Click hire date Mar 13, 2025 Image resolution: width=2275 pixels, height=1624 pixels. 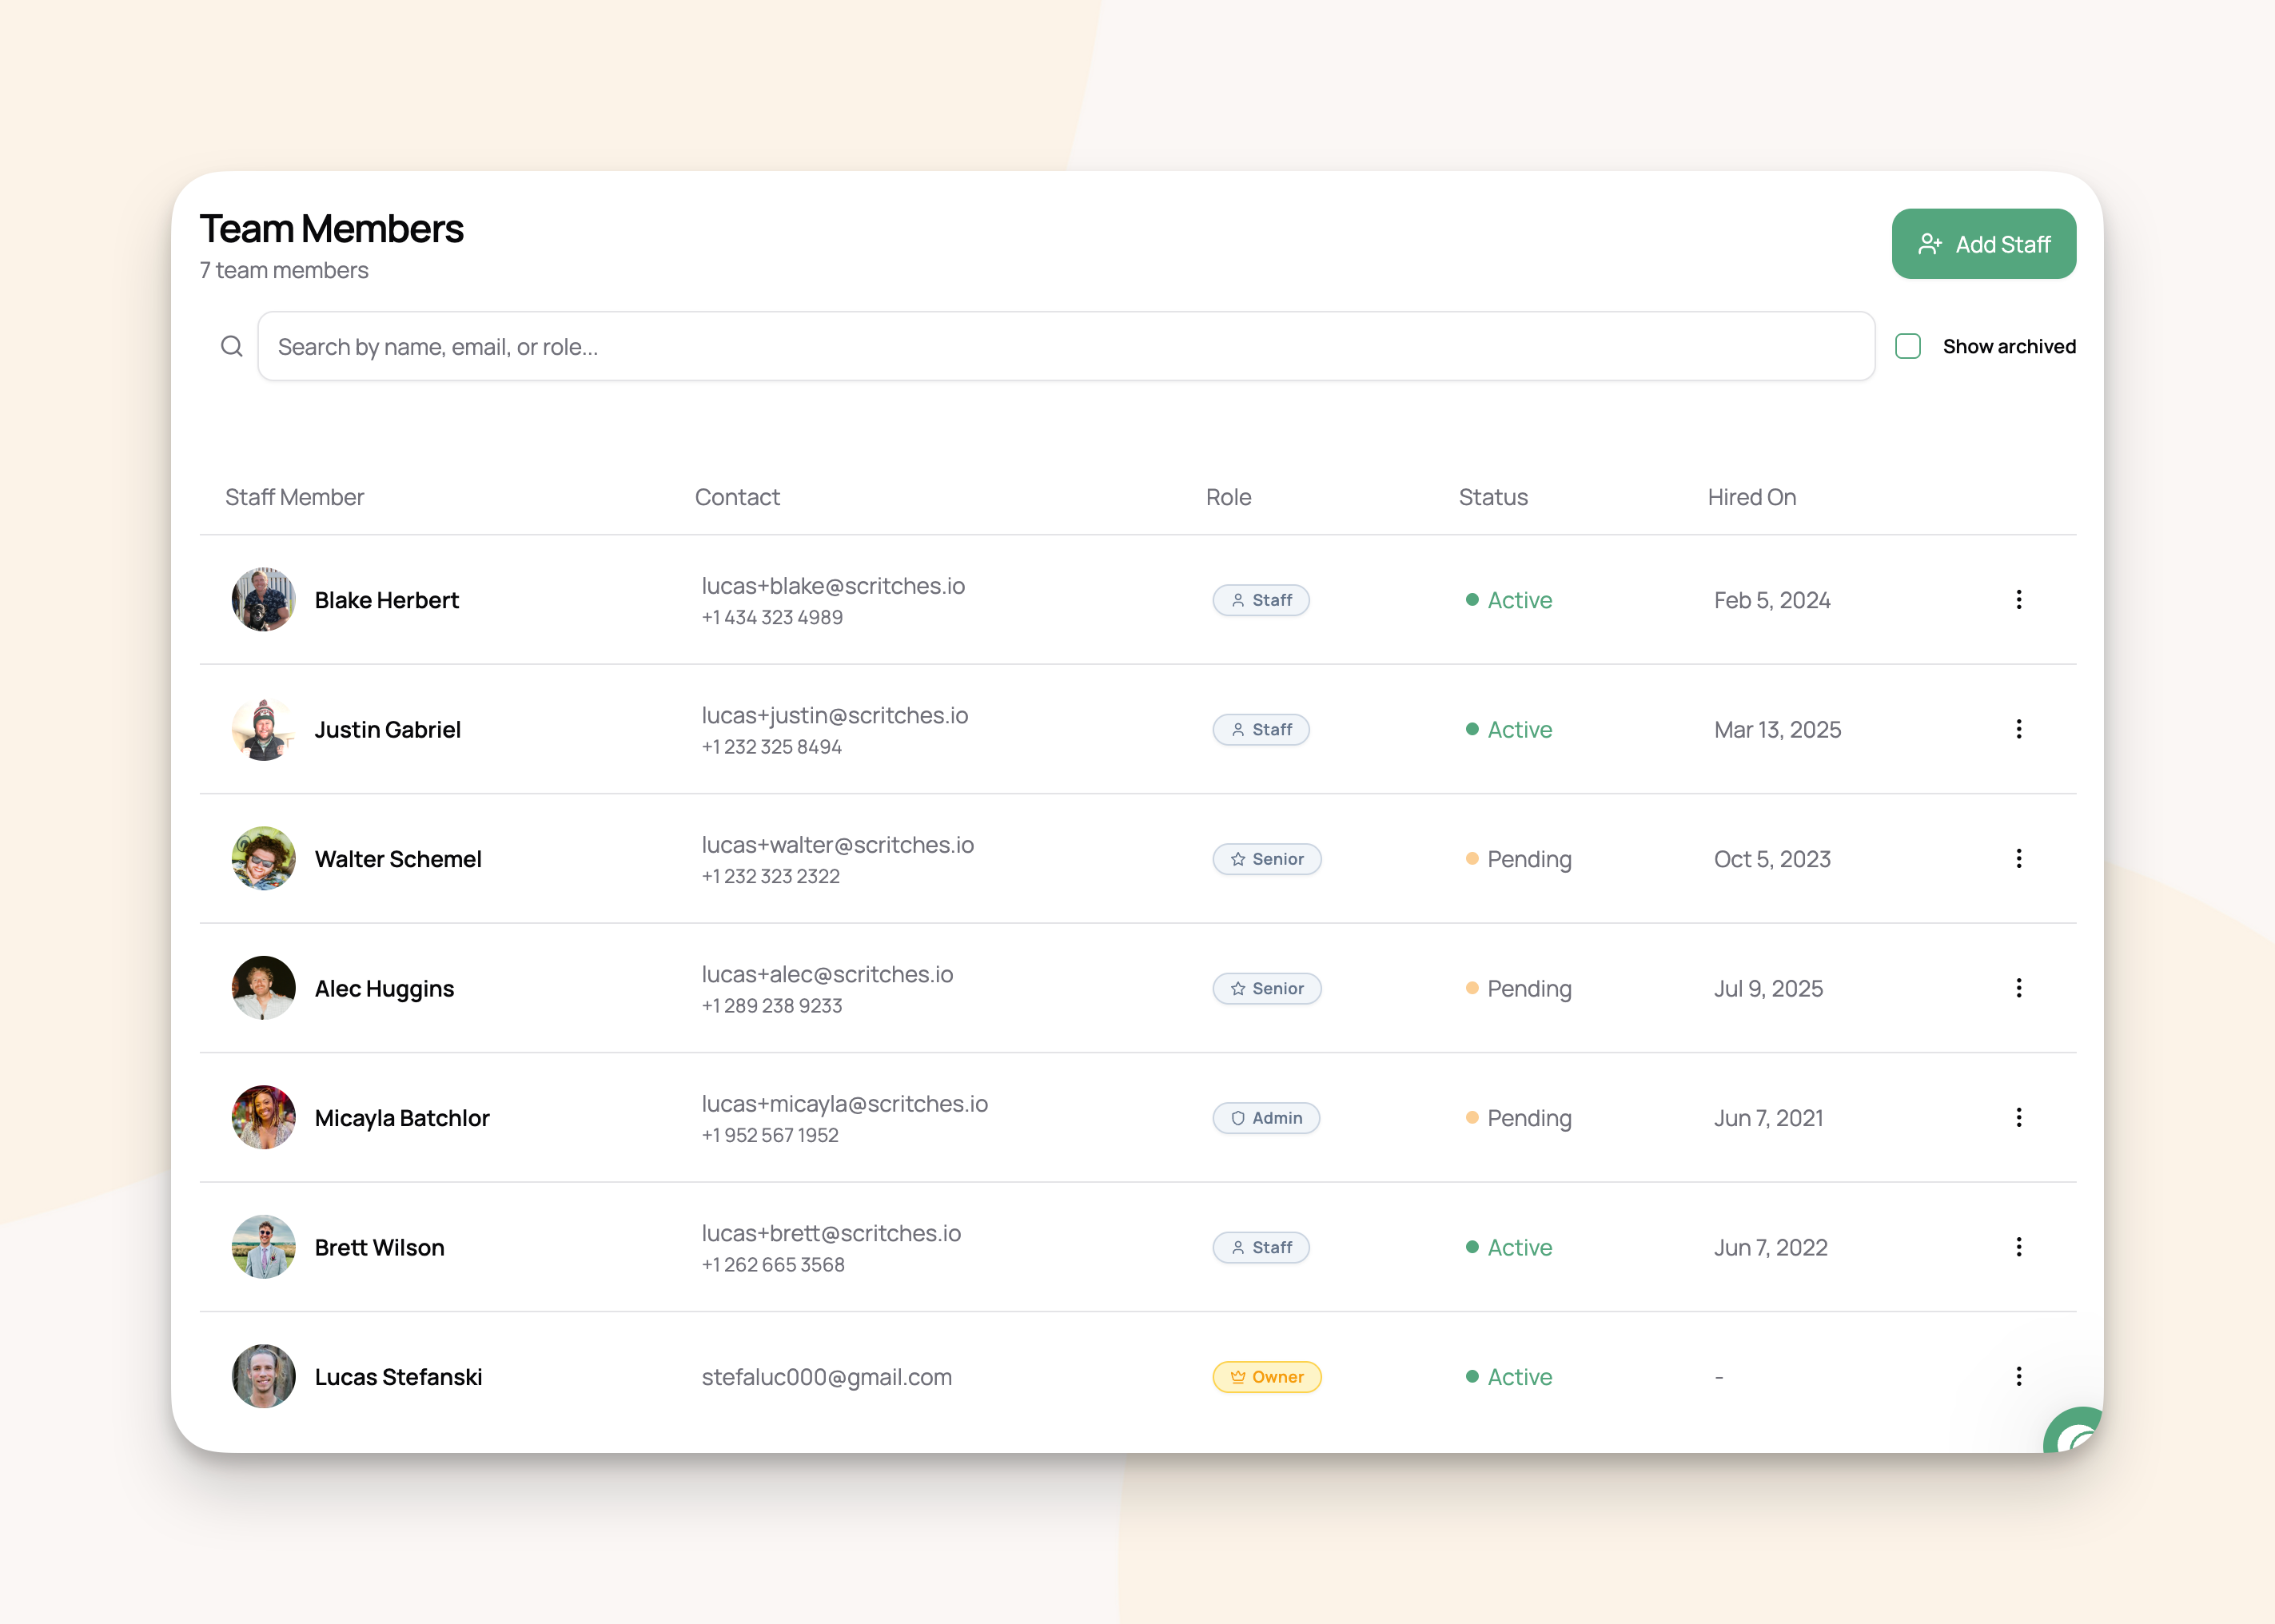tap(1777, 730)
